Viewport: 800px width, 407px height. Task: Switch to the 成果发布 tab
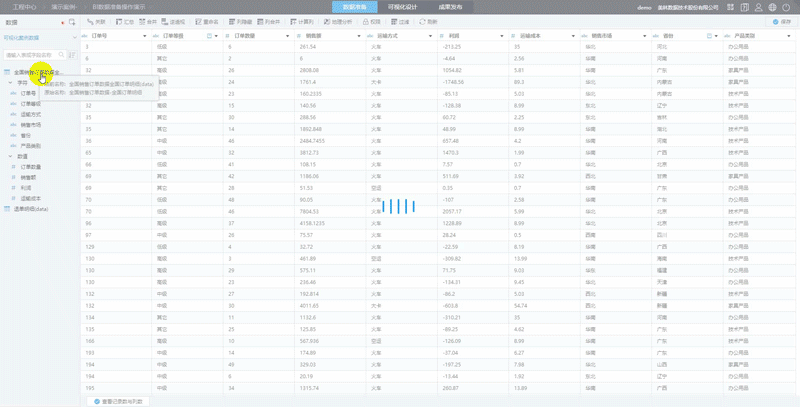point(449,6)
